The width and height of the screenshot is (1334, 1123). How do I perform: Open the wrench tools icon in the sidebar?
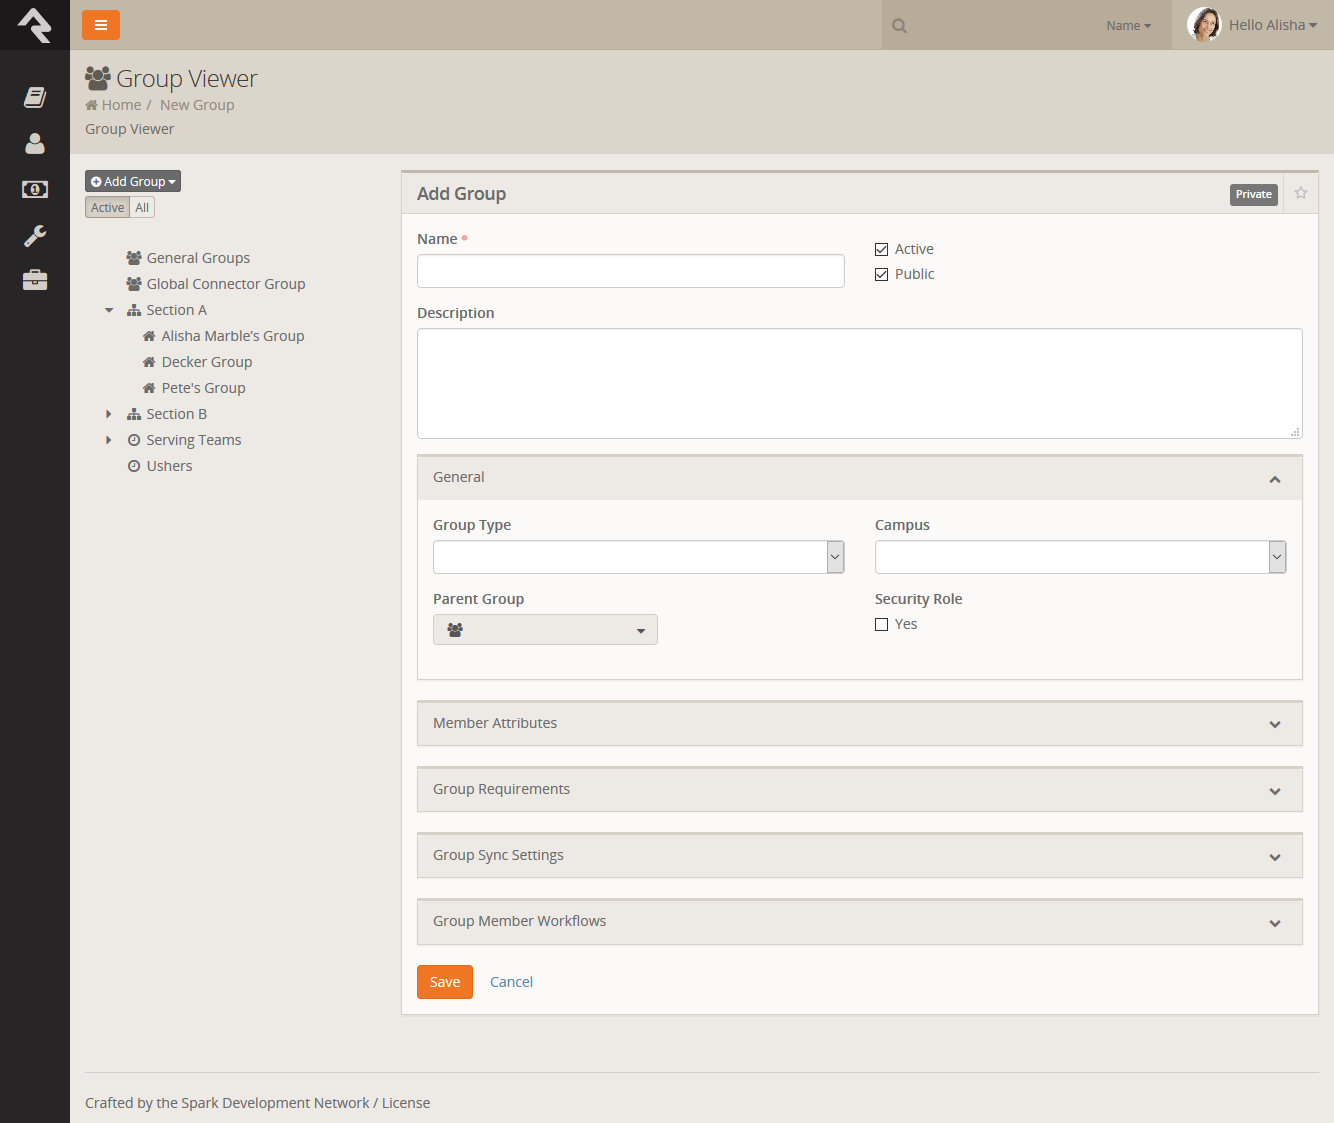(x=35, y=235)
